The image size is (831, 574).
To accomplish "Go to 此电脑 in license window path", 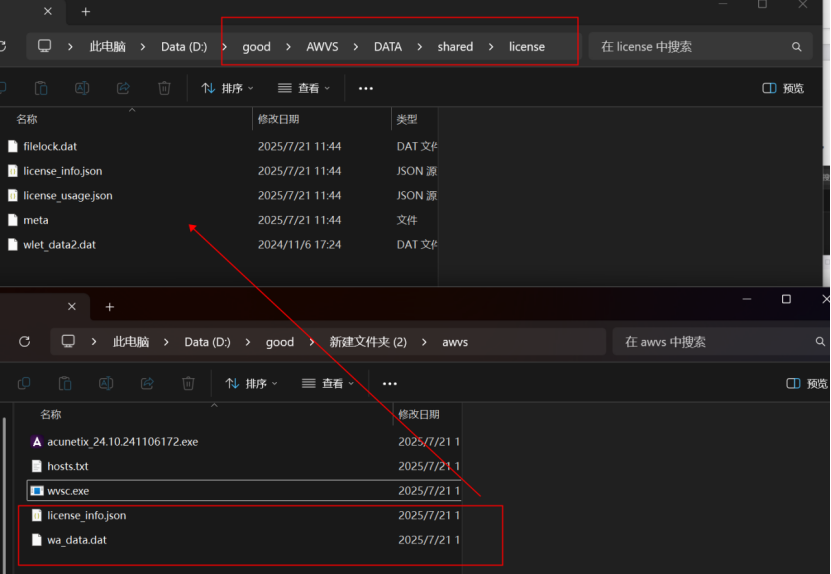I will click(108, 47).
